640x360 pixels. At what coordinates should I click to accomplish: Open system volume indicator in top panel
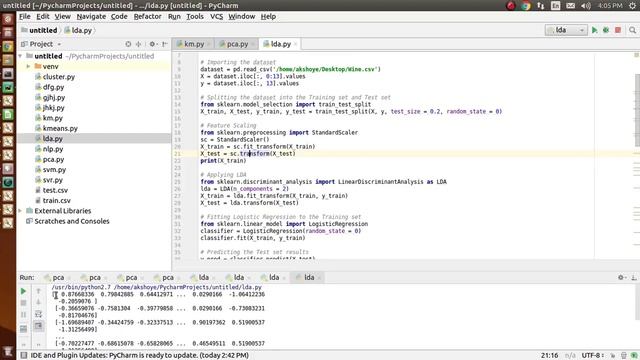click(586, 5)
